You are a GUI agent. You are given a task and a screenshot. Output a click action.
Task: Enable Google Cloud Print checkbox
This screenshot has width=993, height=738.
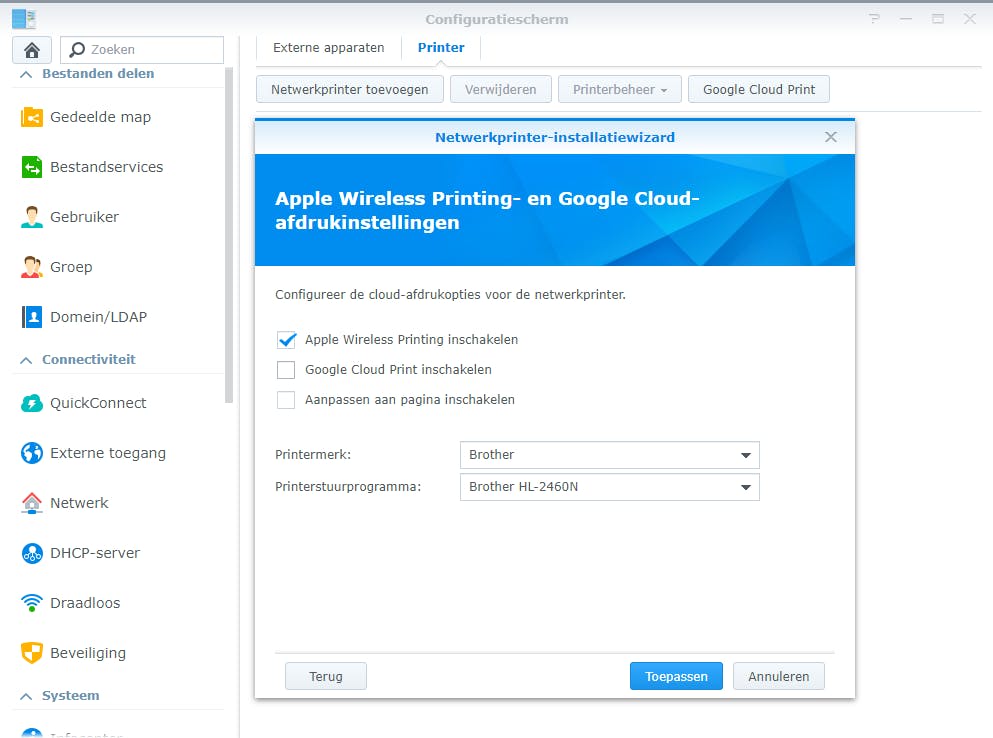tap(286, 370)
